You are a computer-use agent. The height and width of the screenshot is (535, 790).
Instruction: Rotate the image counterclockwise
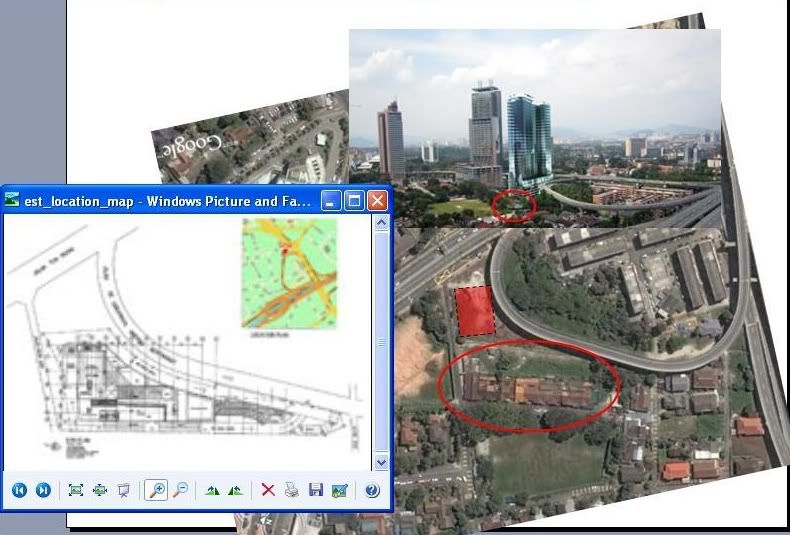[235, 490]
